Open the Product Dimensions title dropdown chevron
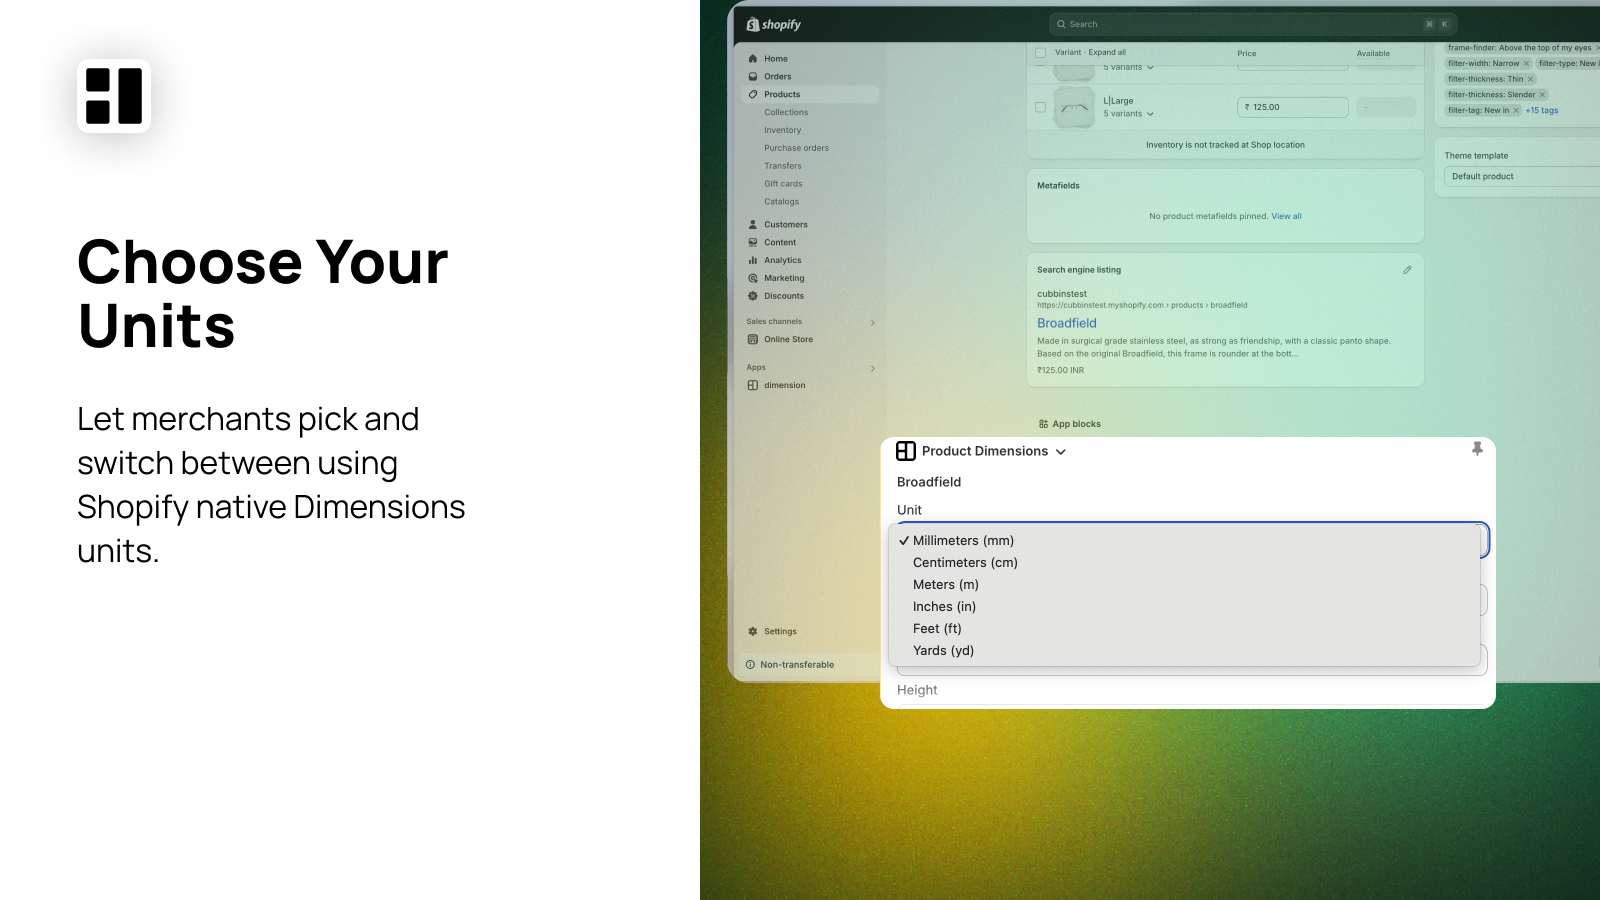 coord(1061,452)
